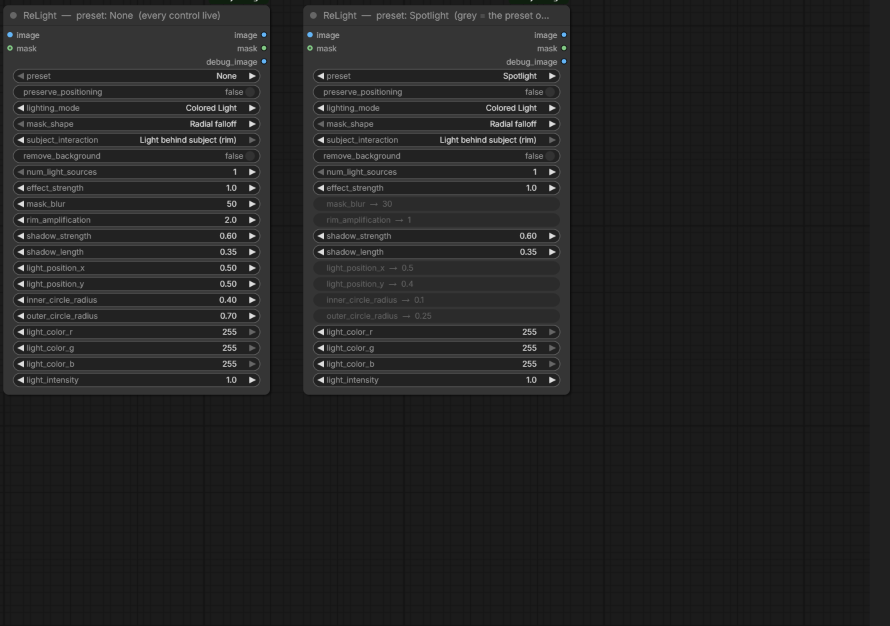Viewport: 890px width, 626px height.
Task: Click image output socket on preset Spotlight node
Action: pyautogui.click(x=564, y=35)
